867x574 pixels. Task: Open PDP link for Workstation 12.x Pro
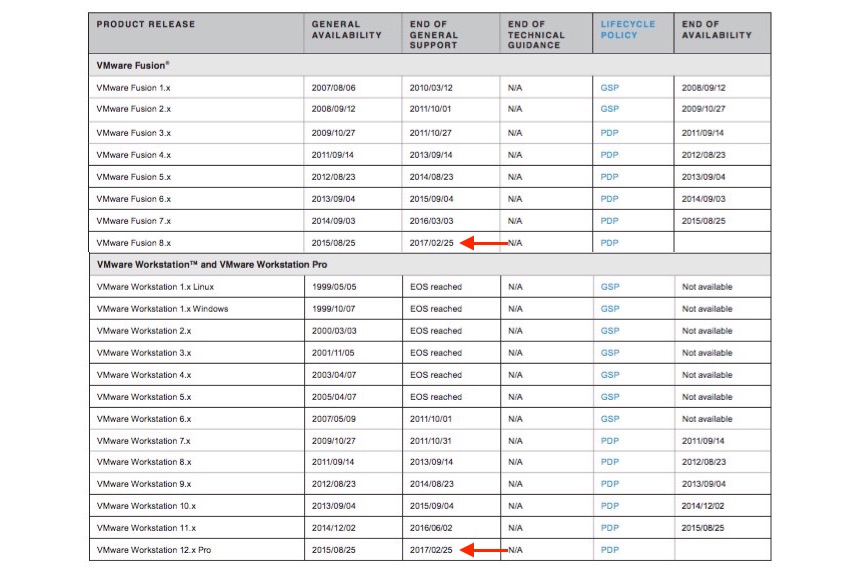click(x=610, y=550)
